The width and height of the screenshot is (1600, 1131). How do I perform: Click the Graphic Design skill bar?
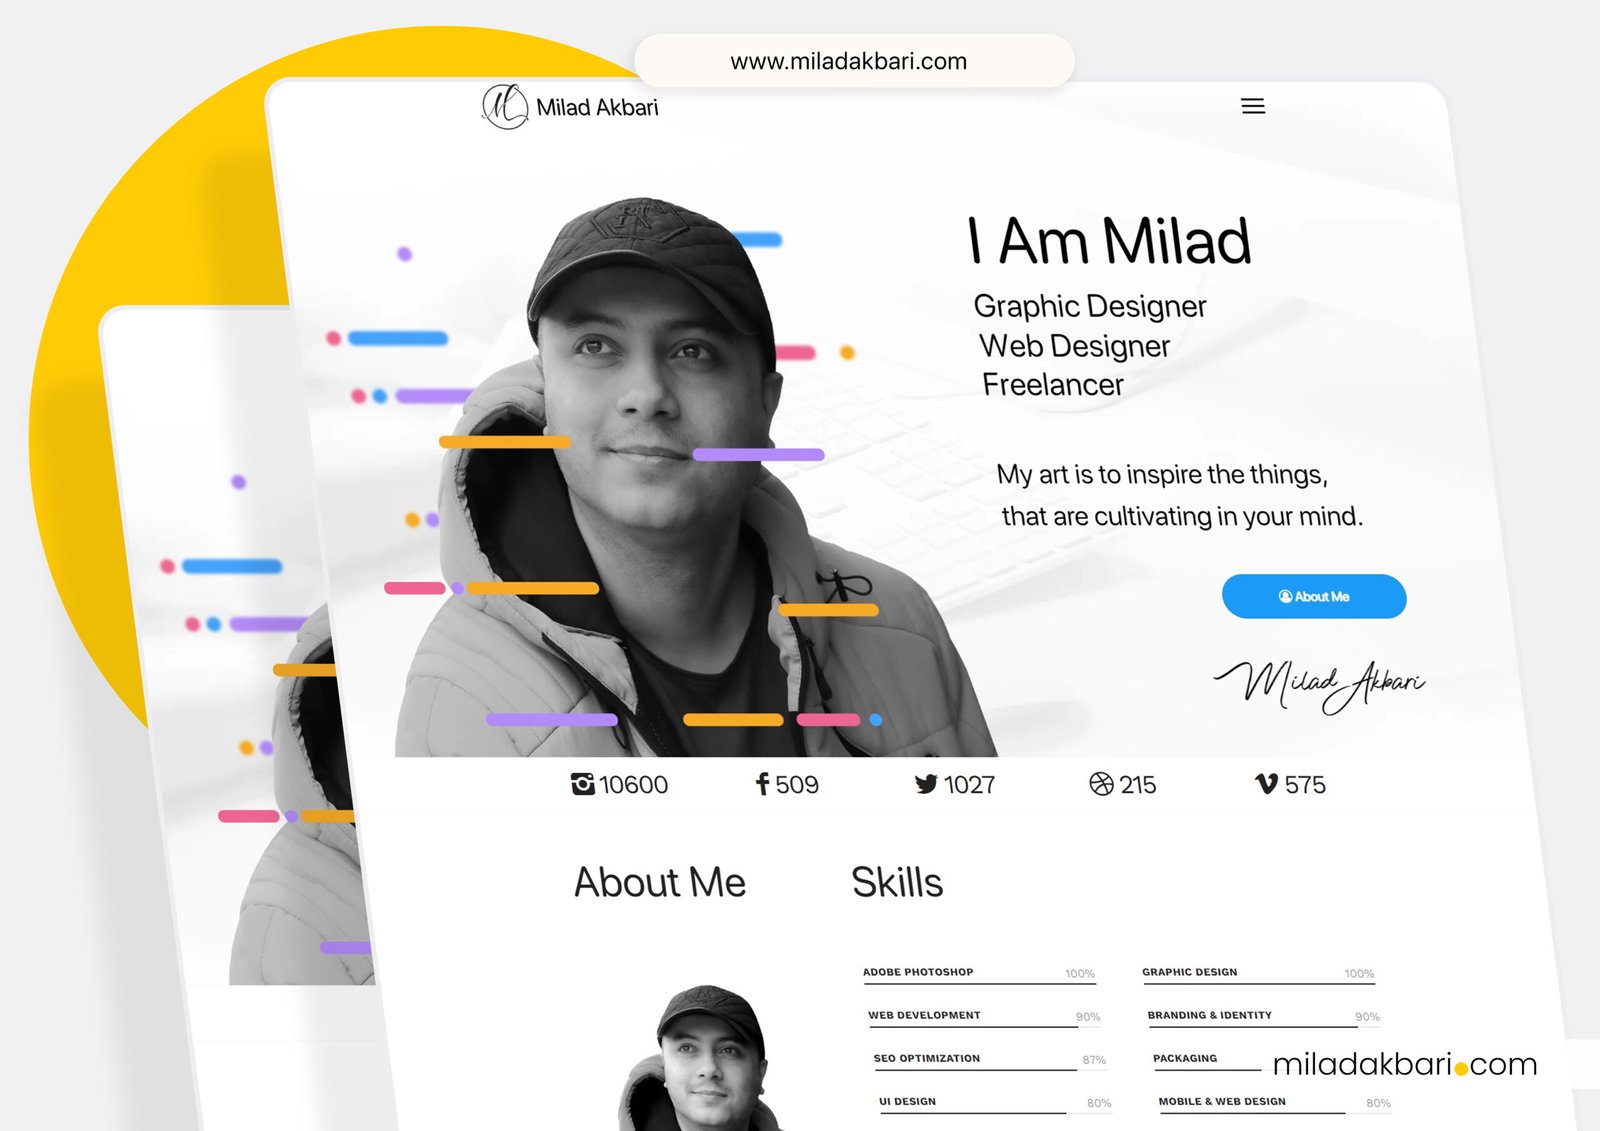point(1258,975)
